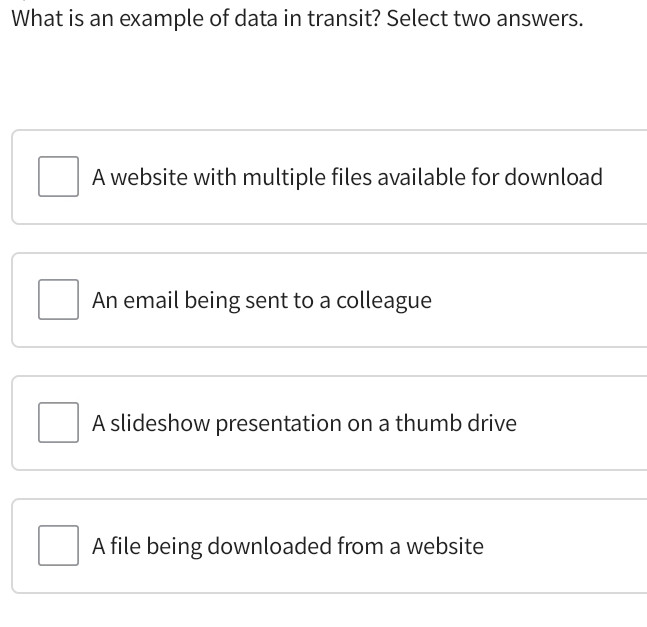The height and width of the screenshot is (627, 647).
Task: Select the file being downloaded checkbox
Action: pos(59,546)
